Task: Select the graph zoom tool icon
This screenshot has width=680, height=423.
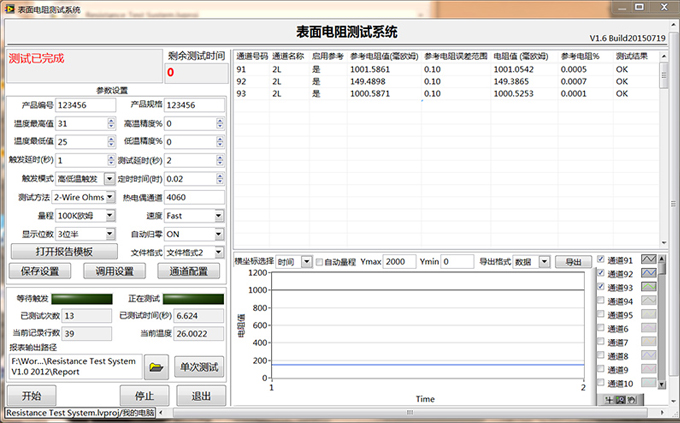Action: 620,400
